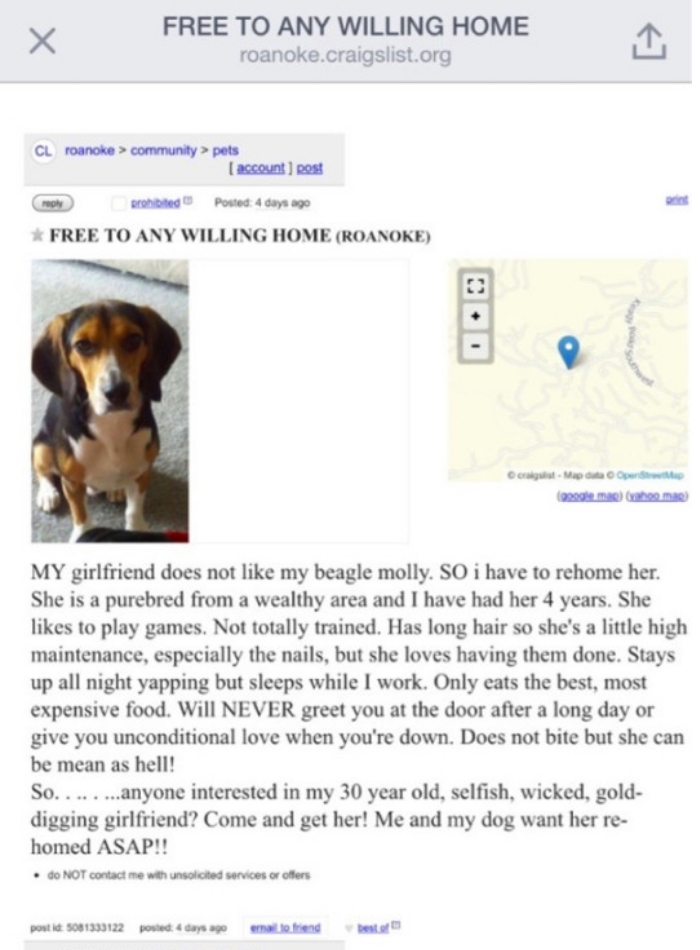
Task: Open the print link
Action: pyautogui.click(x=677, y=199)
